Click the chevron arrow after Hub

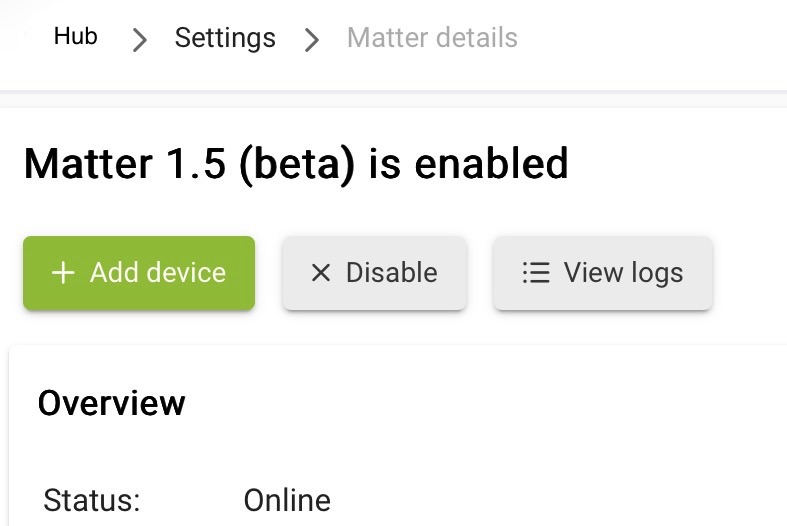tap(140, 40)
